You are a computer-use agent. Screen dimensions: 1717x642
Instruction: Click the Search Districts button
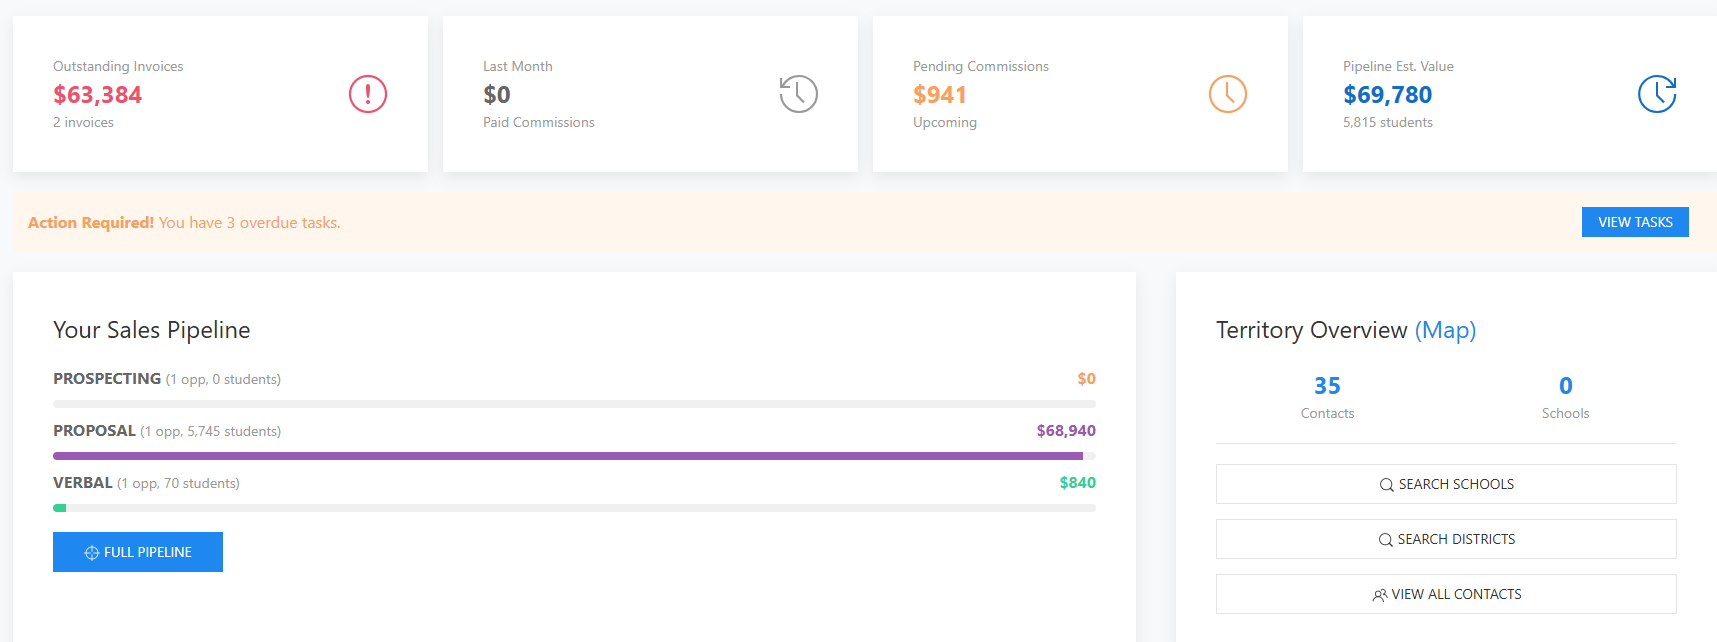coord(1446,539)
